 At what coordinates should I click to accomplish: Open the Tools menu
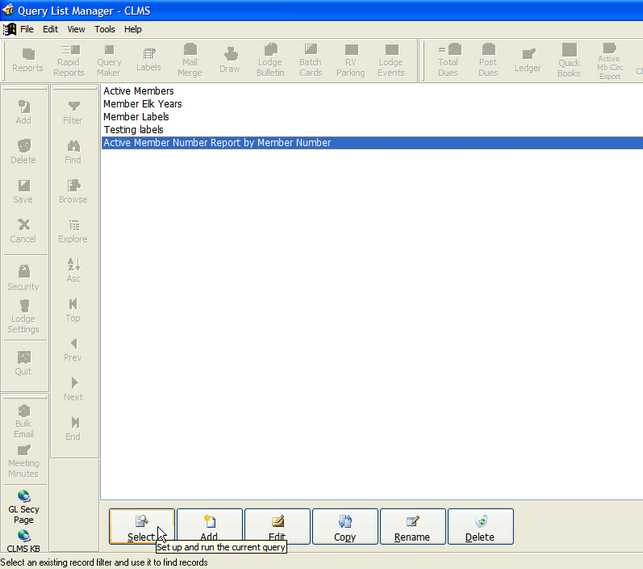pyautogui.click(x=105, y=29)
